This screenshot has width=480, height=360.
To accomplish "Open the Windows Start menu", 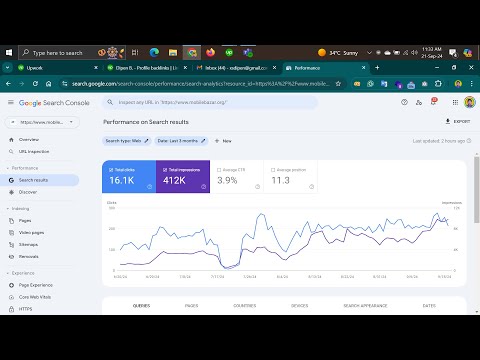I will pos(9,53).
